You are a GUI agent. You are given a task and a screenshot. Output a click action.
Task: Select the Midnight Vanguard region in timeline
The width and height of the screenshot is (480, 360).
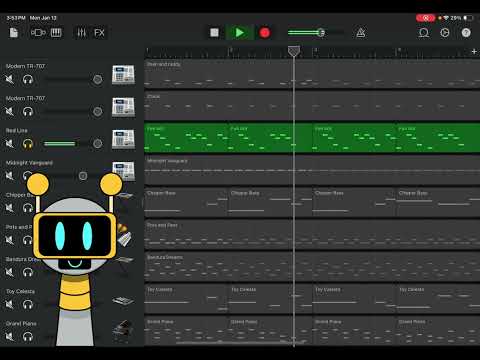tap(312, 170)
